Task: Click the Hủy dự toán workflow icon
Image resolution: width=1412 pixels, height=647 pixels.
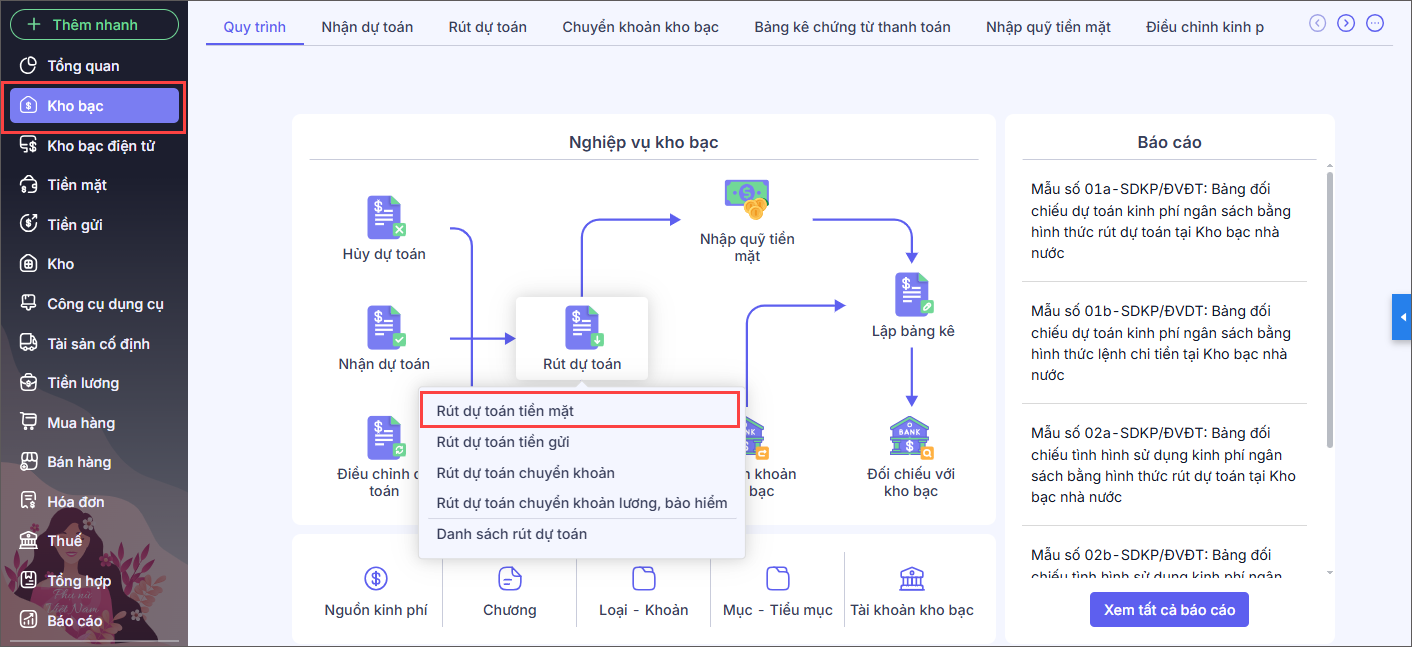Action: (385, 218)
